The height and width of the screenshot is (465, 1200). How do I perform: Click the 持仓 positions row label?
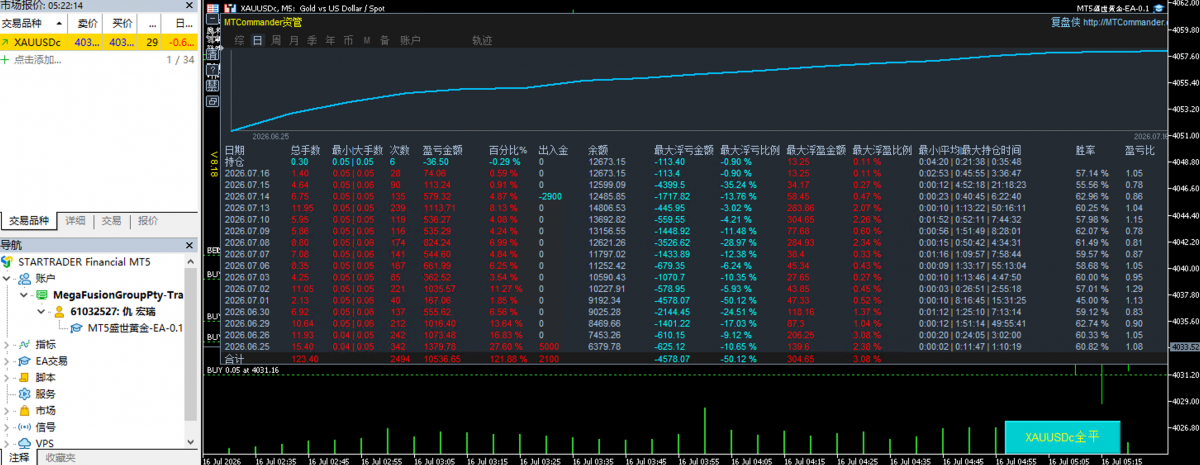tap(234, 161)
